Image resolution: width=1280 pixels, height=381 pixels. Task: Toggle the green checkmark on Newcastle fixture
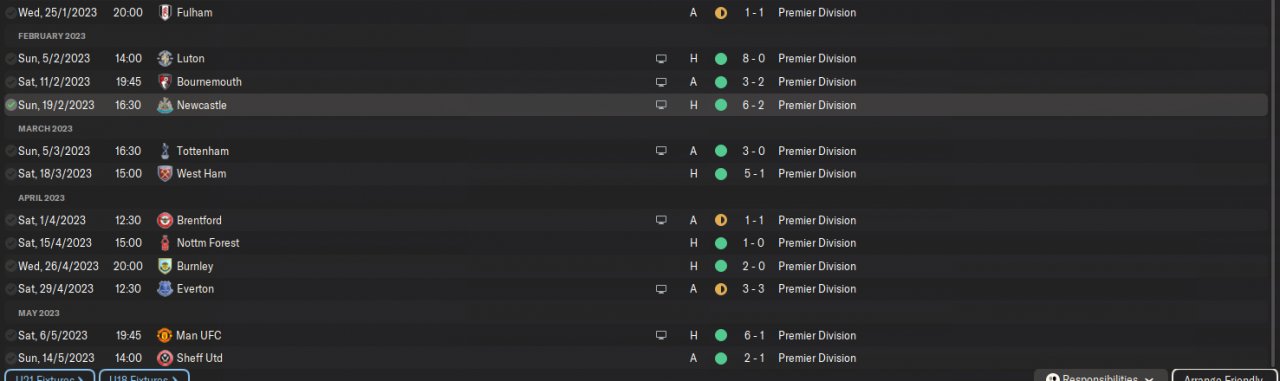click(11, 105)
